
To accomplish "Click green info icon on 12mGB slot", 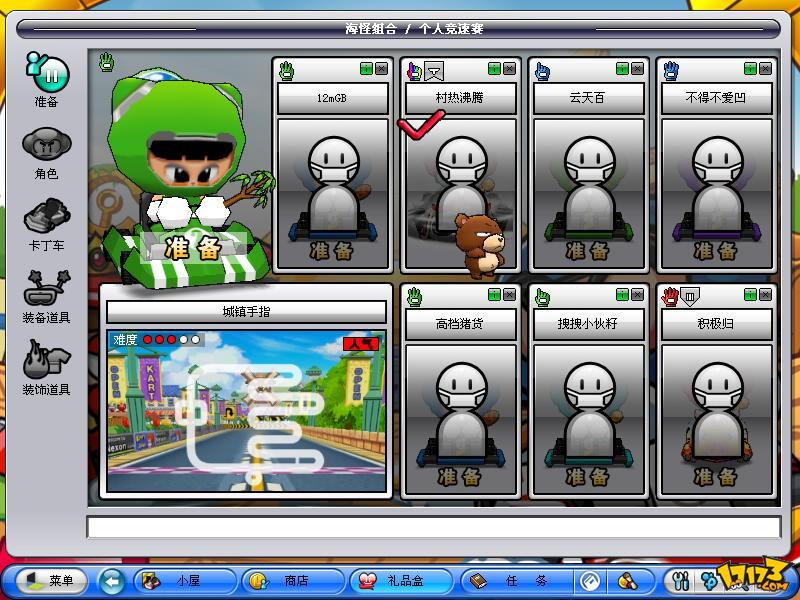I will [366, 69].
